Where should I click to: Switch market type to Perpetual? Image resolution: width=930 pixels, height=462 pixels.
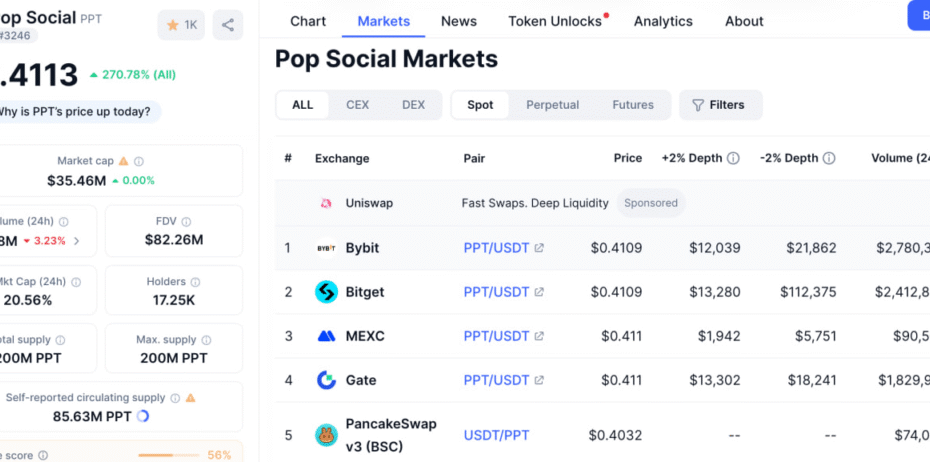click(x=552, y=105)
